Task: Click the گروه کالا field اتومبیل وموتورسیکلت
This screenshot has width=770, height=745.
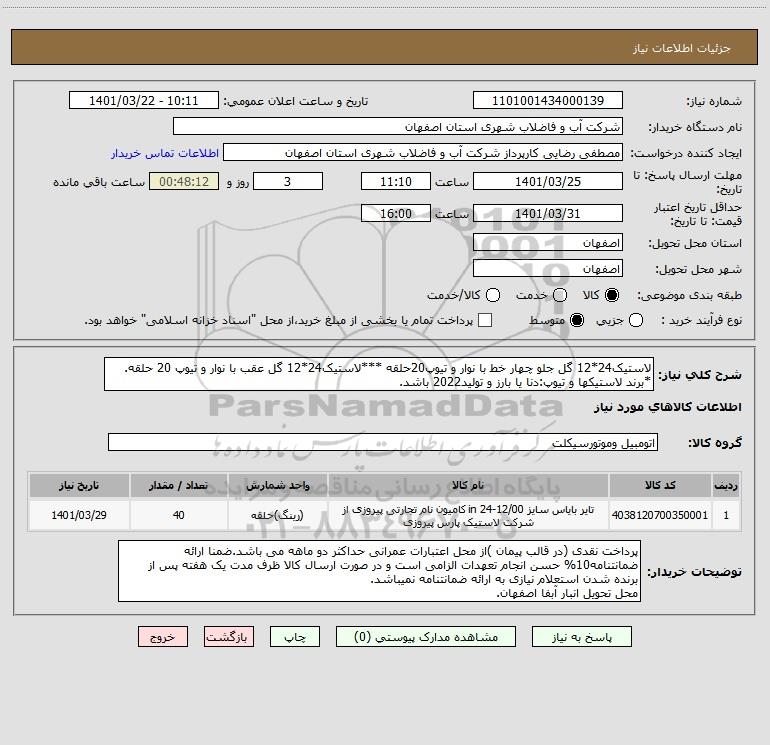Action: click(383, 442)
